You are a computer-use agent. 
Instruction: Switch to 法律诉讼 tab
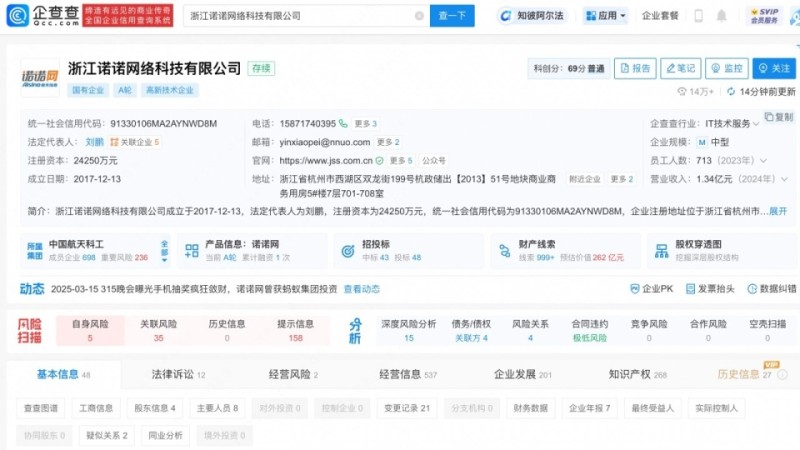178,374
